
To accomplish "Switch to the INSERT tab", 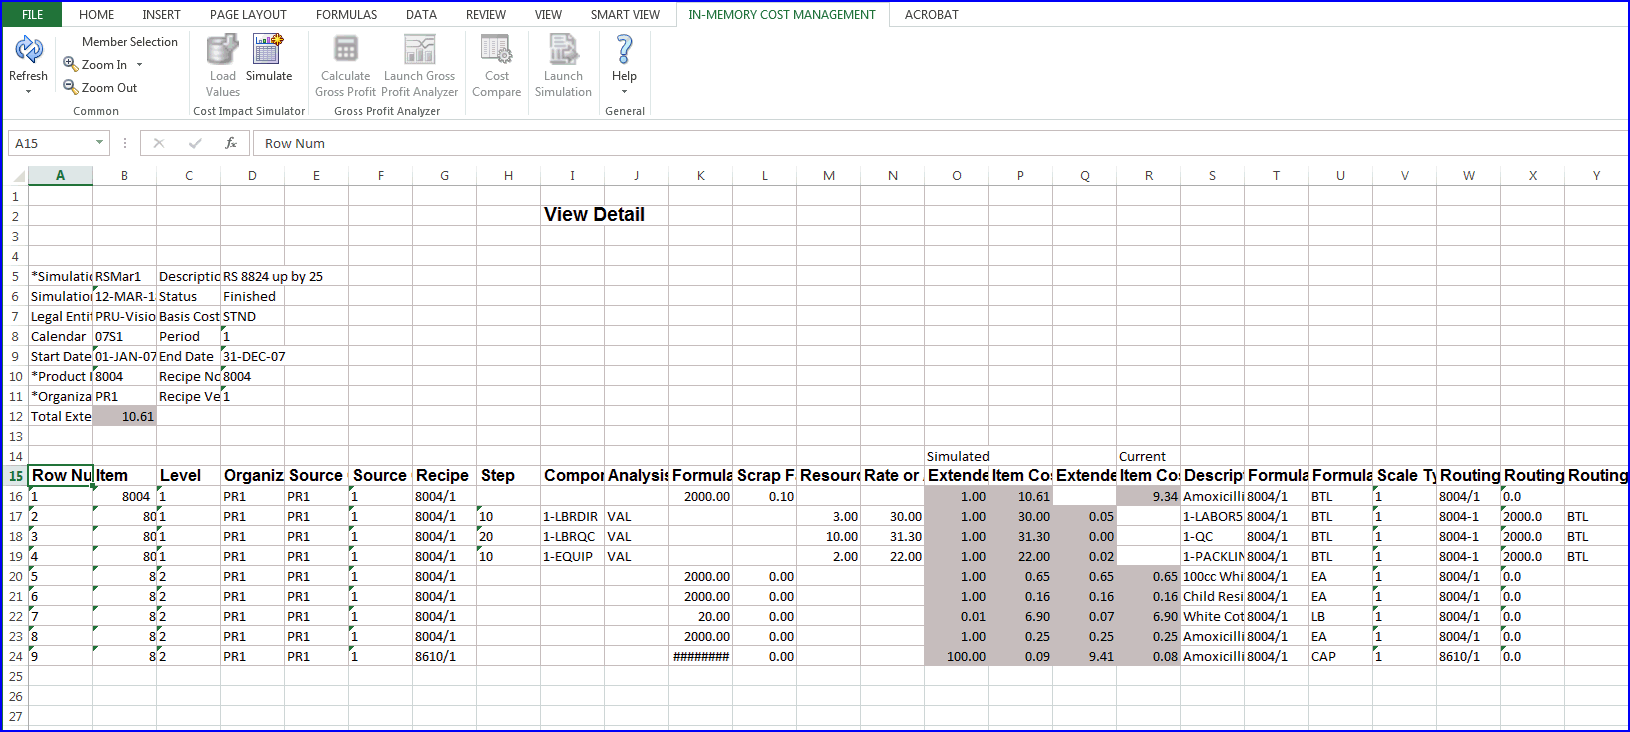I will (x=161, y=14).
